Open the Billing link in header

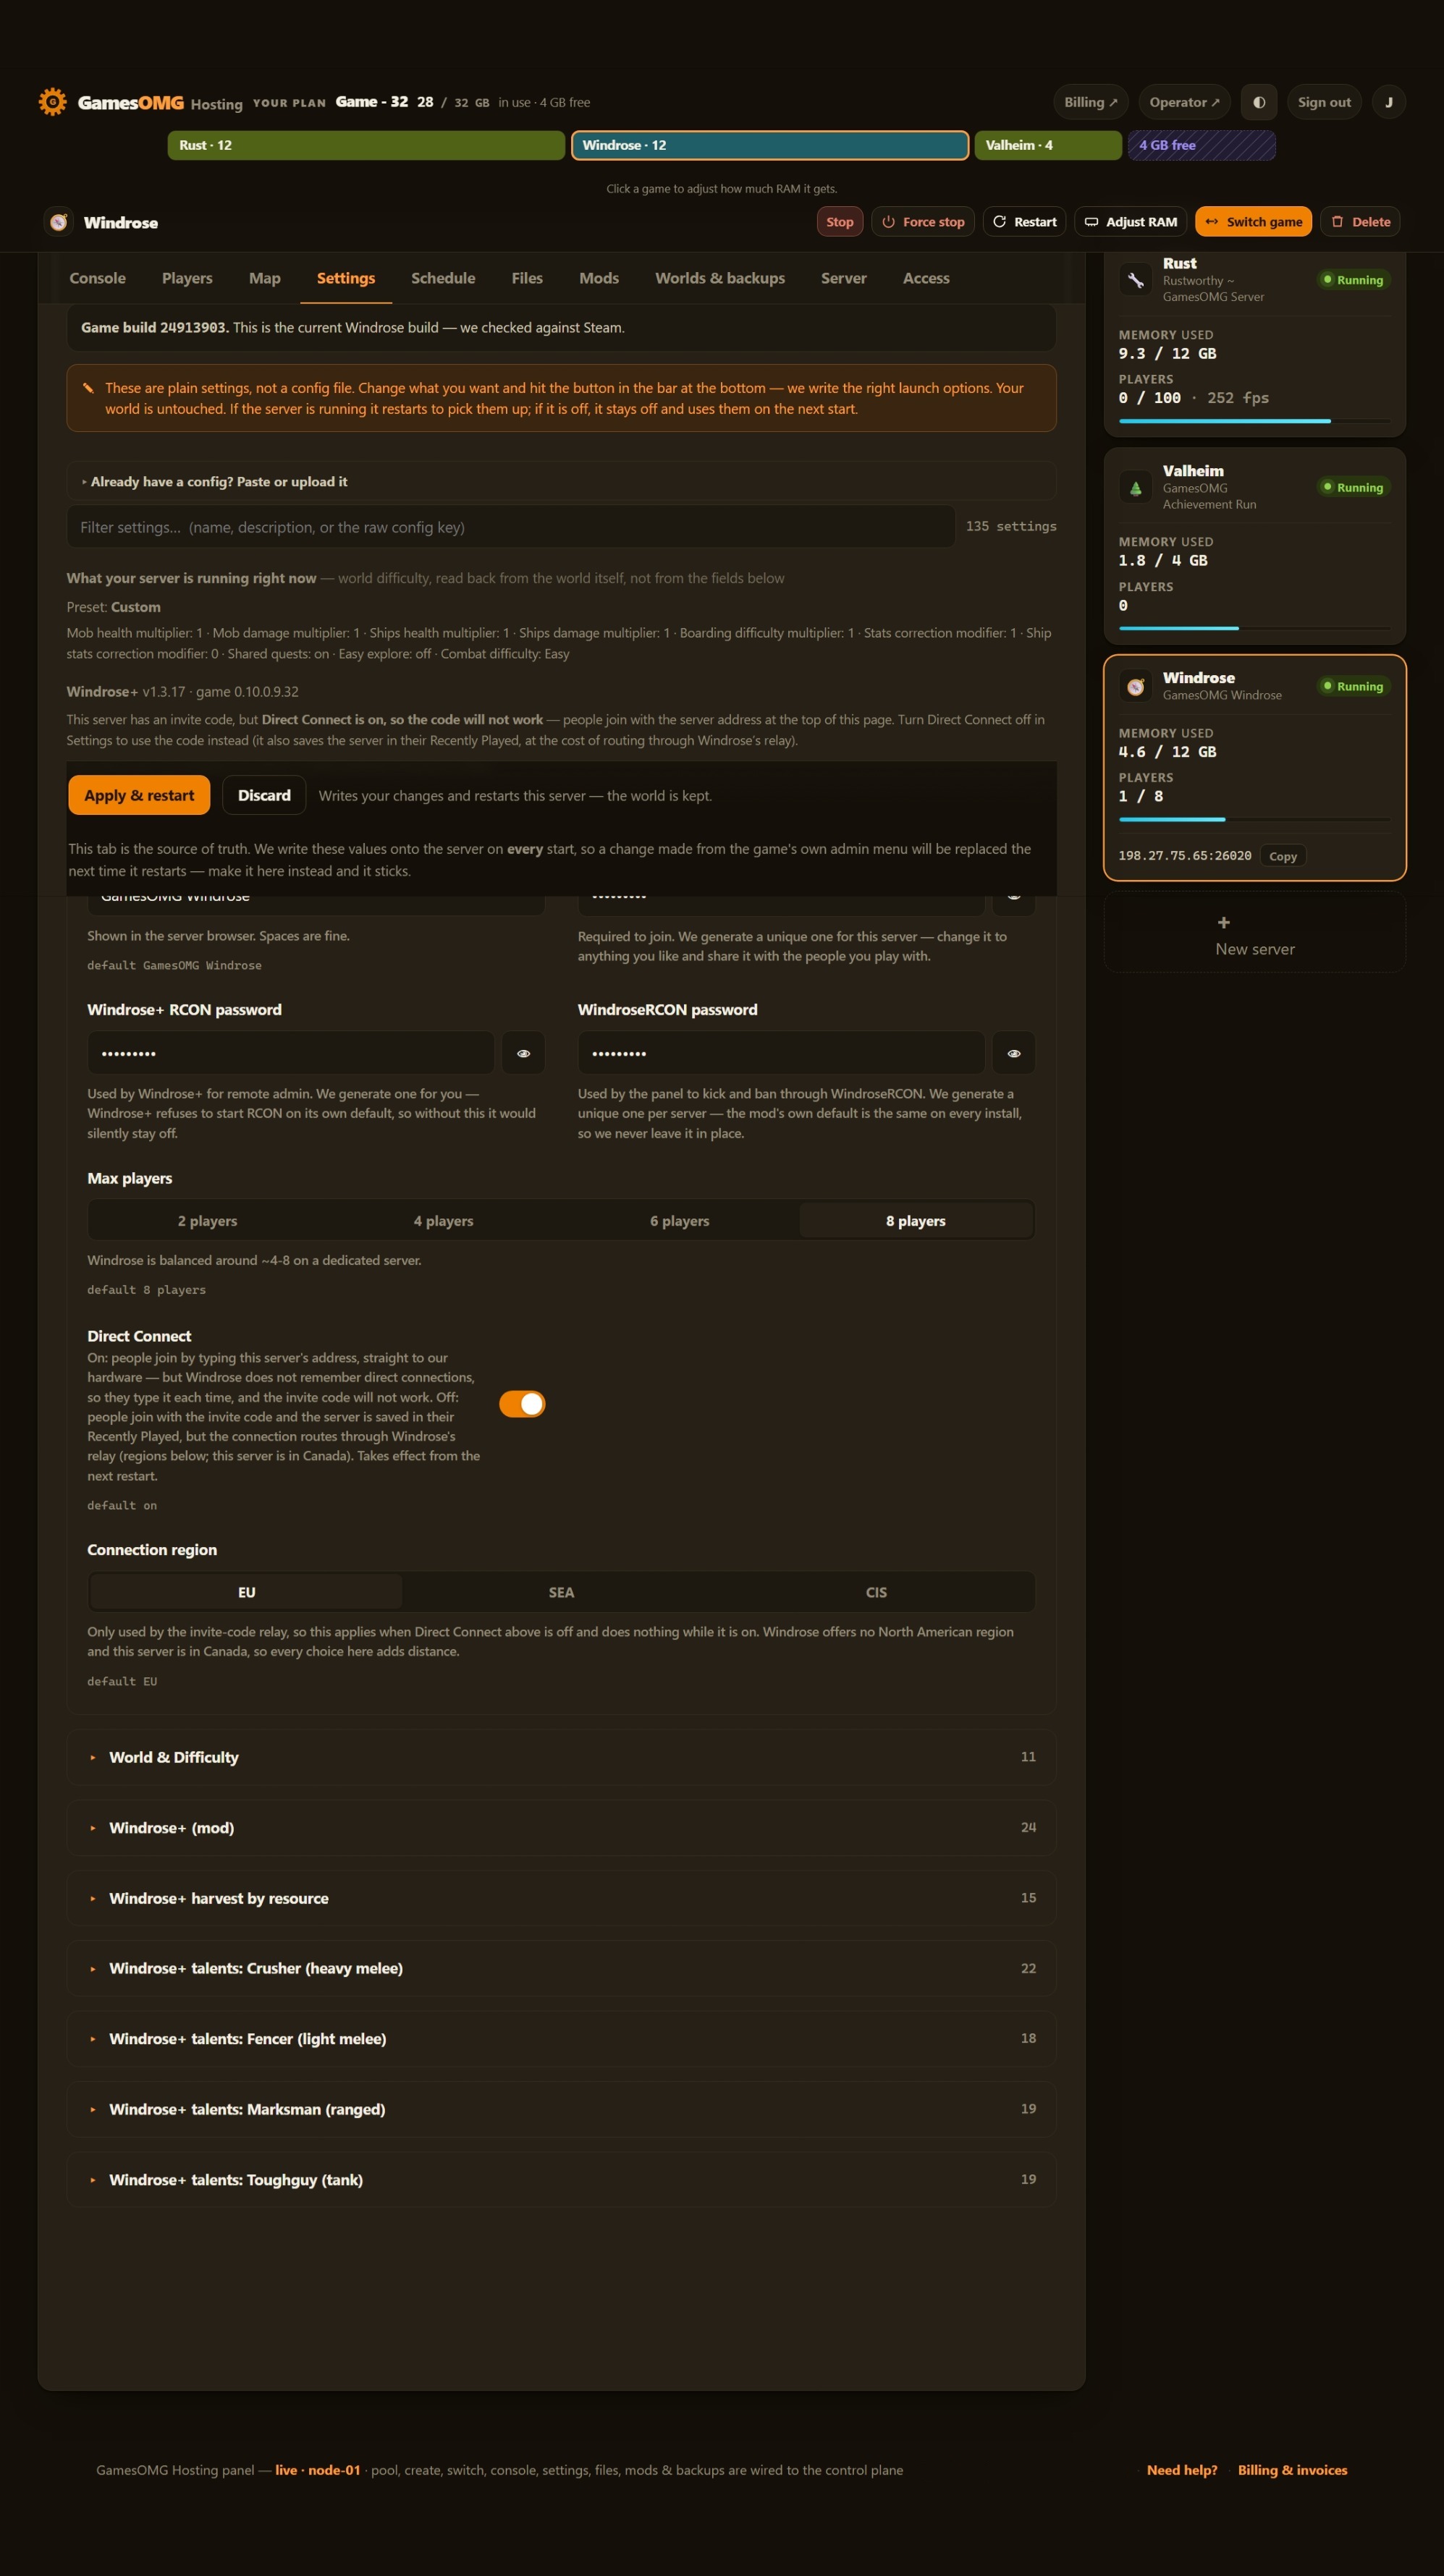(1090, 102)
